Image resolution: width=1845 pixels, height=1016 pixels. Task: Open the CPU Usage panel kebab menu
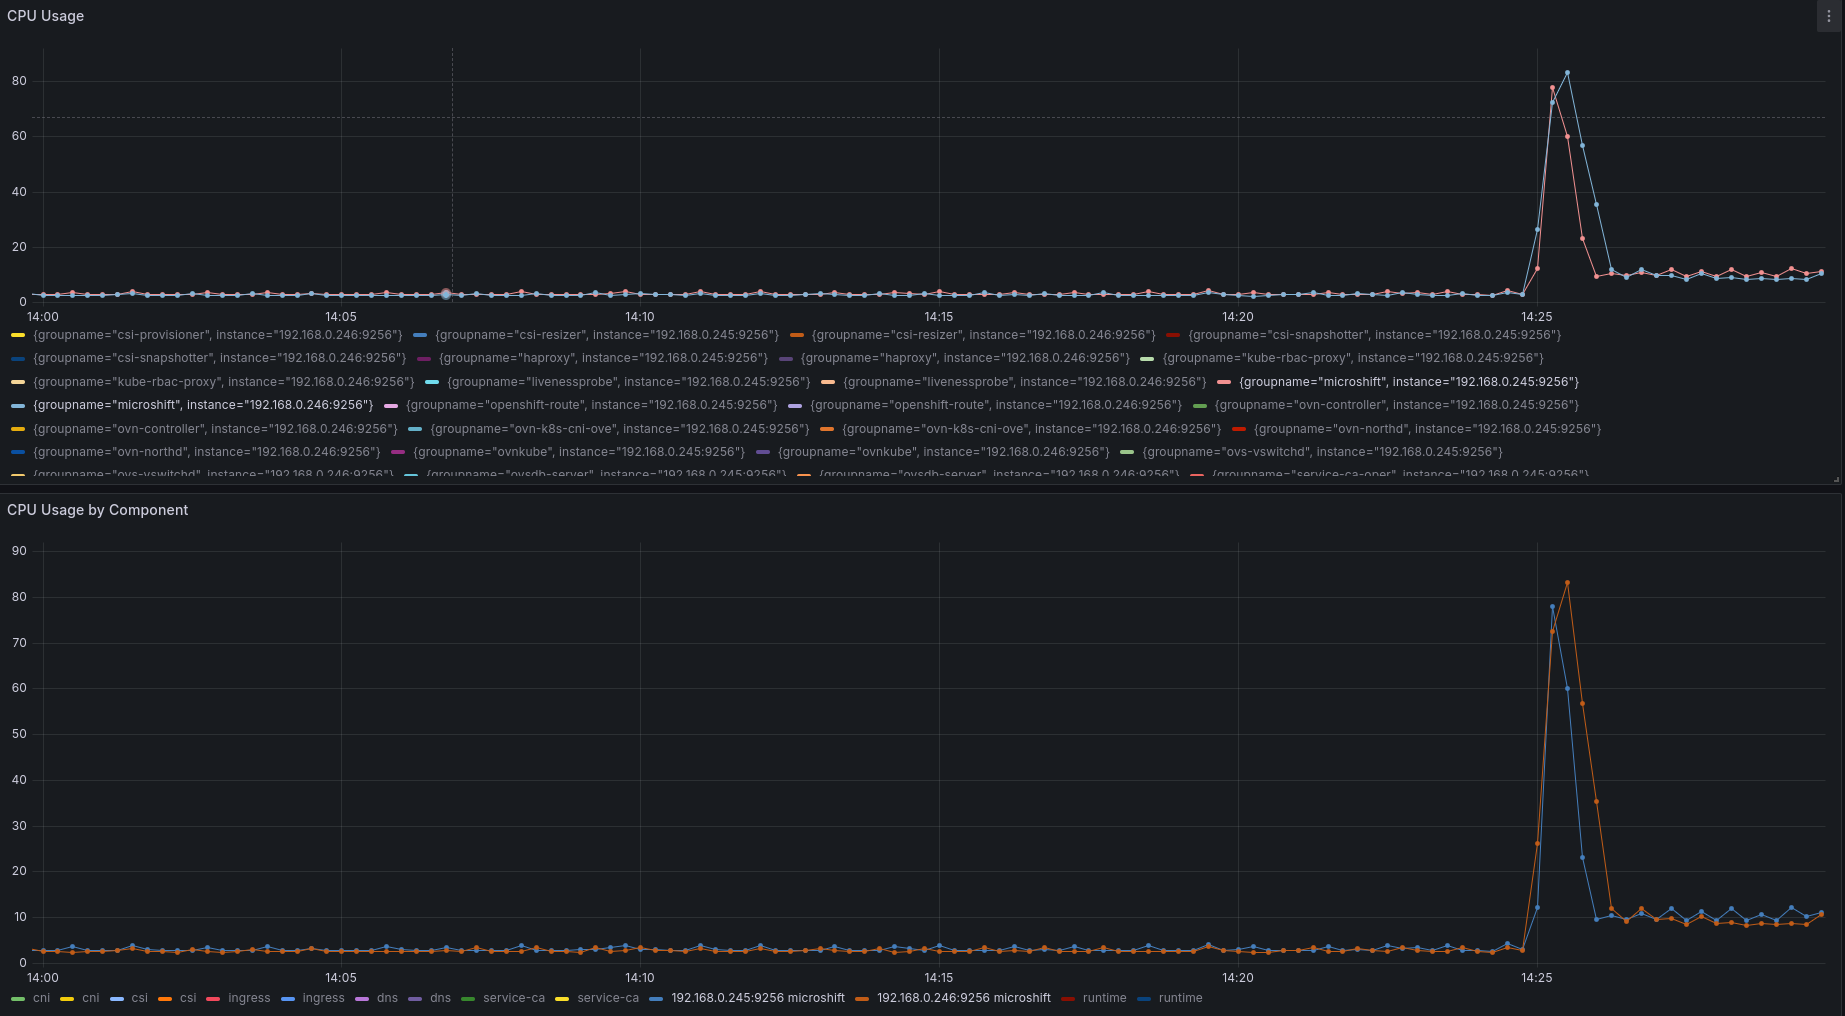[x=1829, y=16]
